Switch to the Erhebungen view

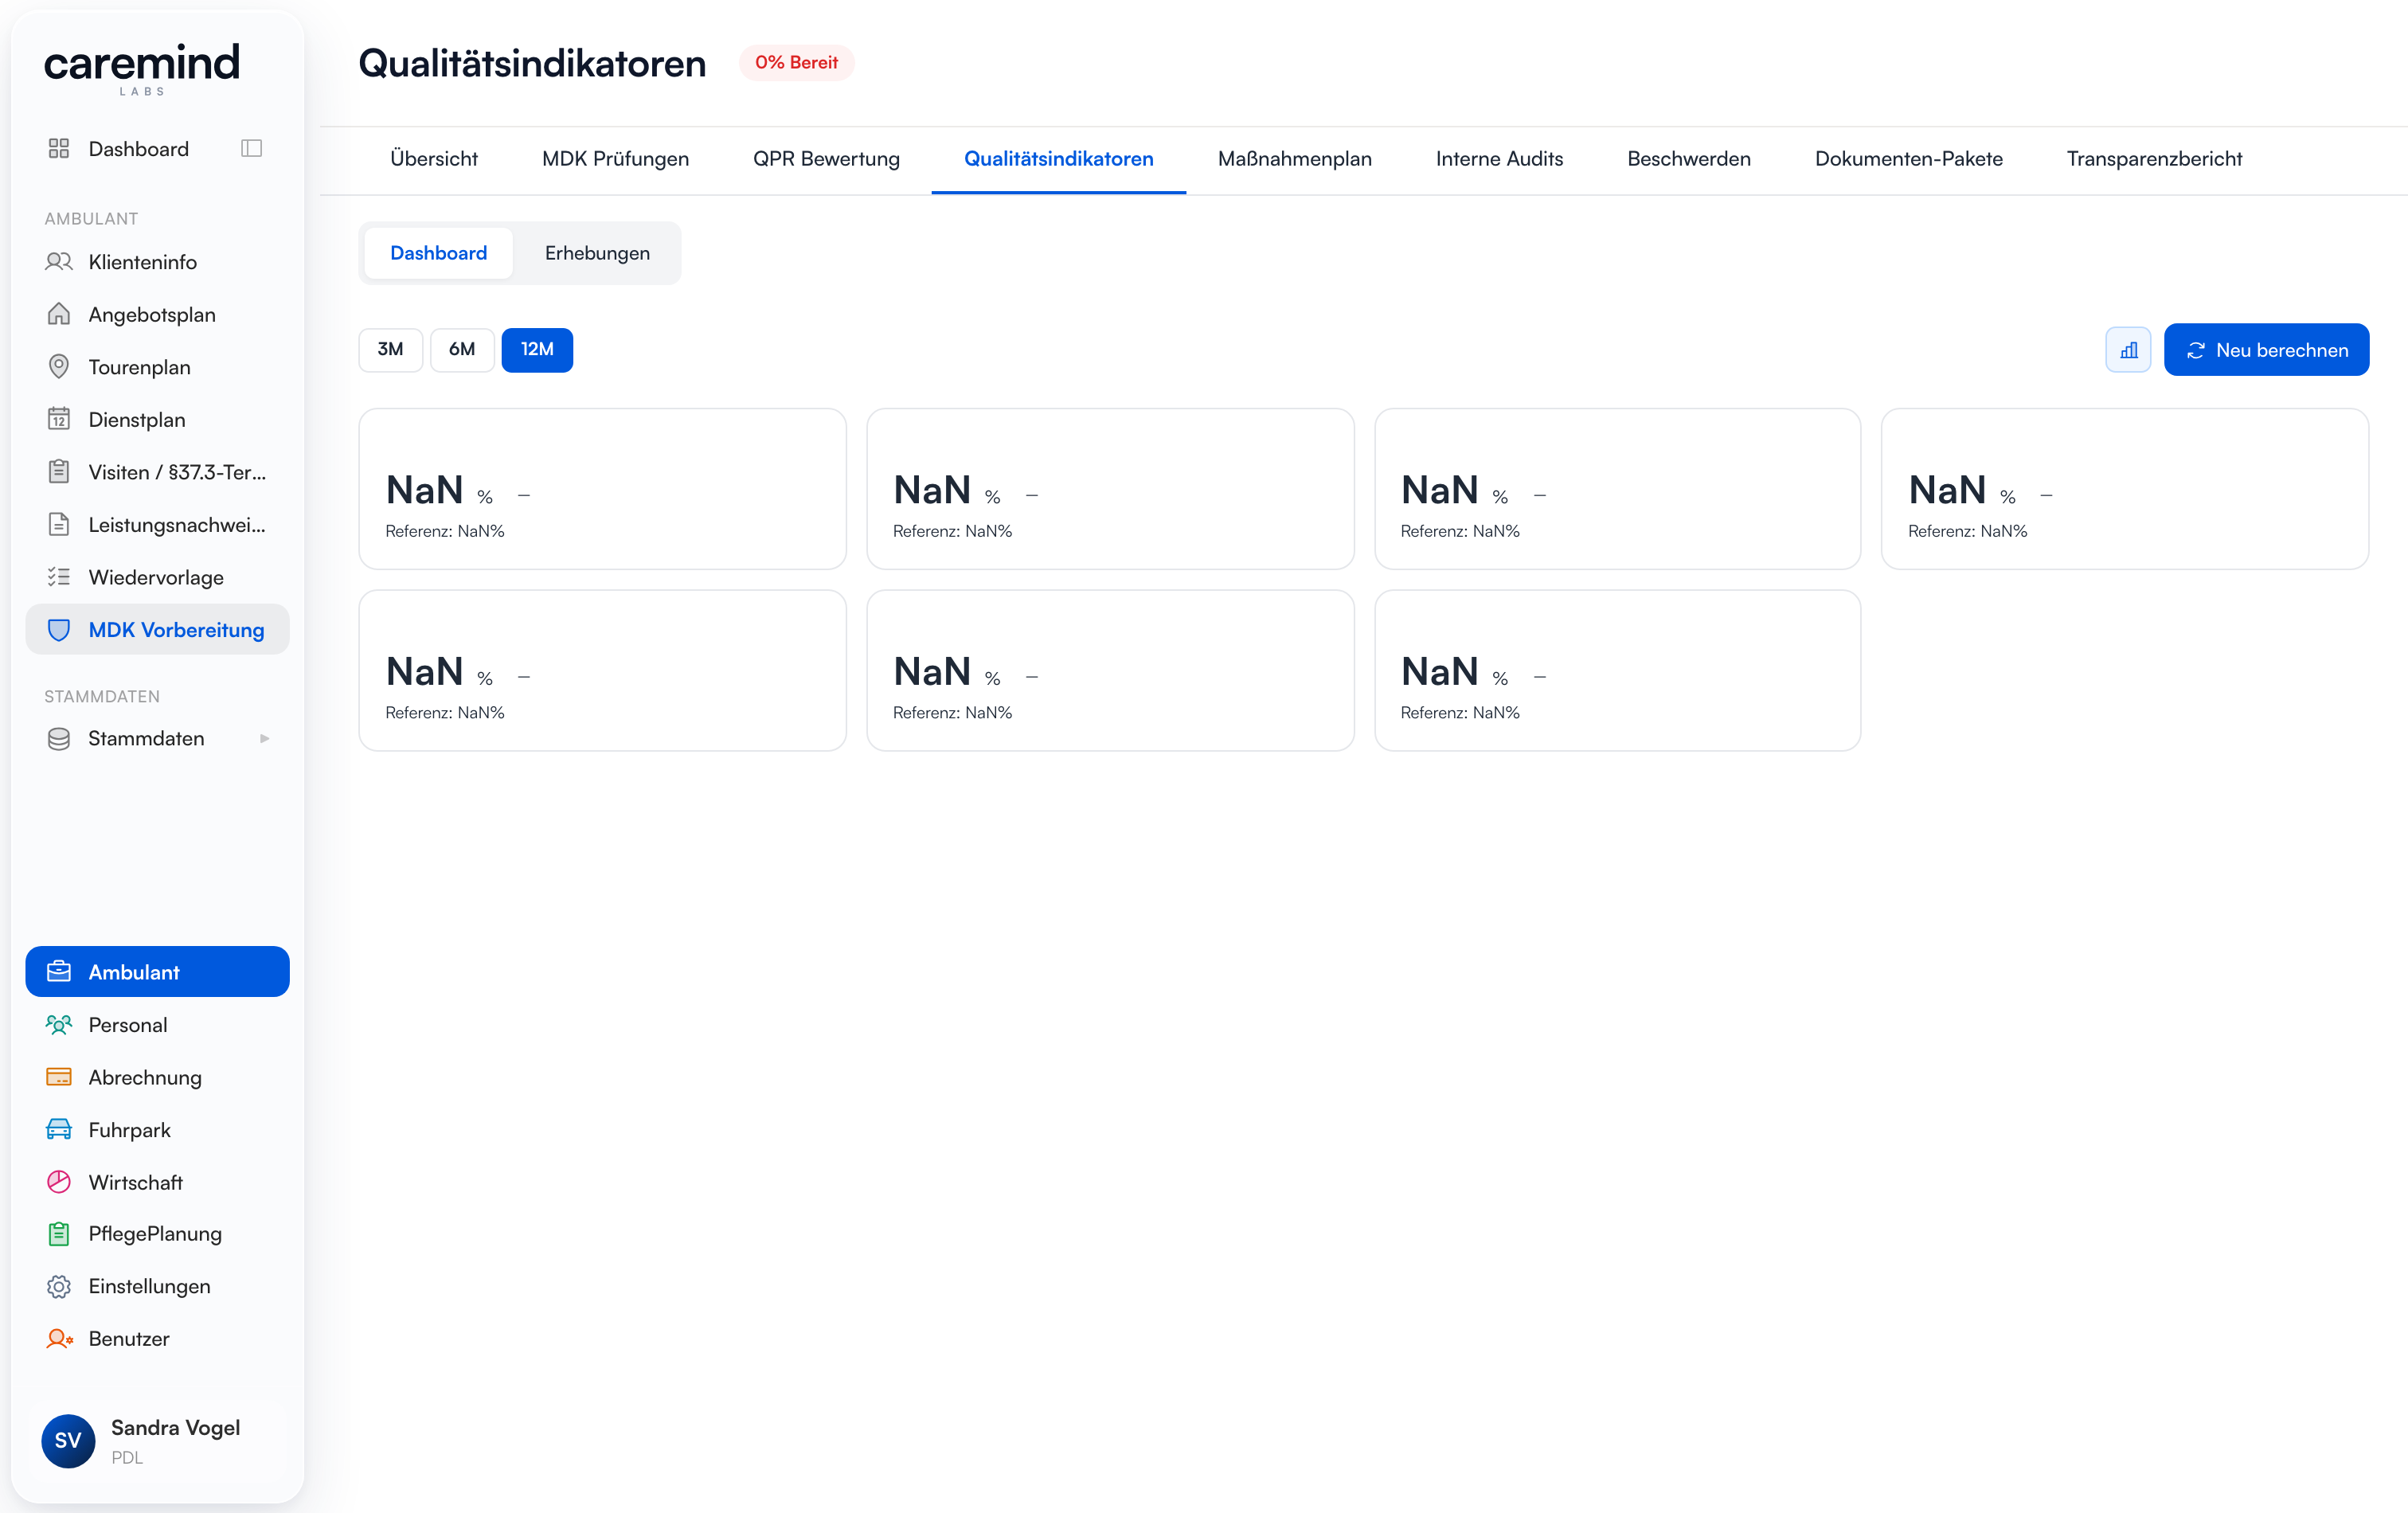coord(597,253)
